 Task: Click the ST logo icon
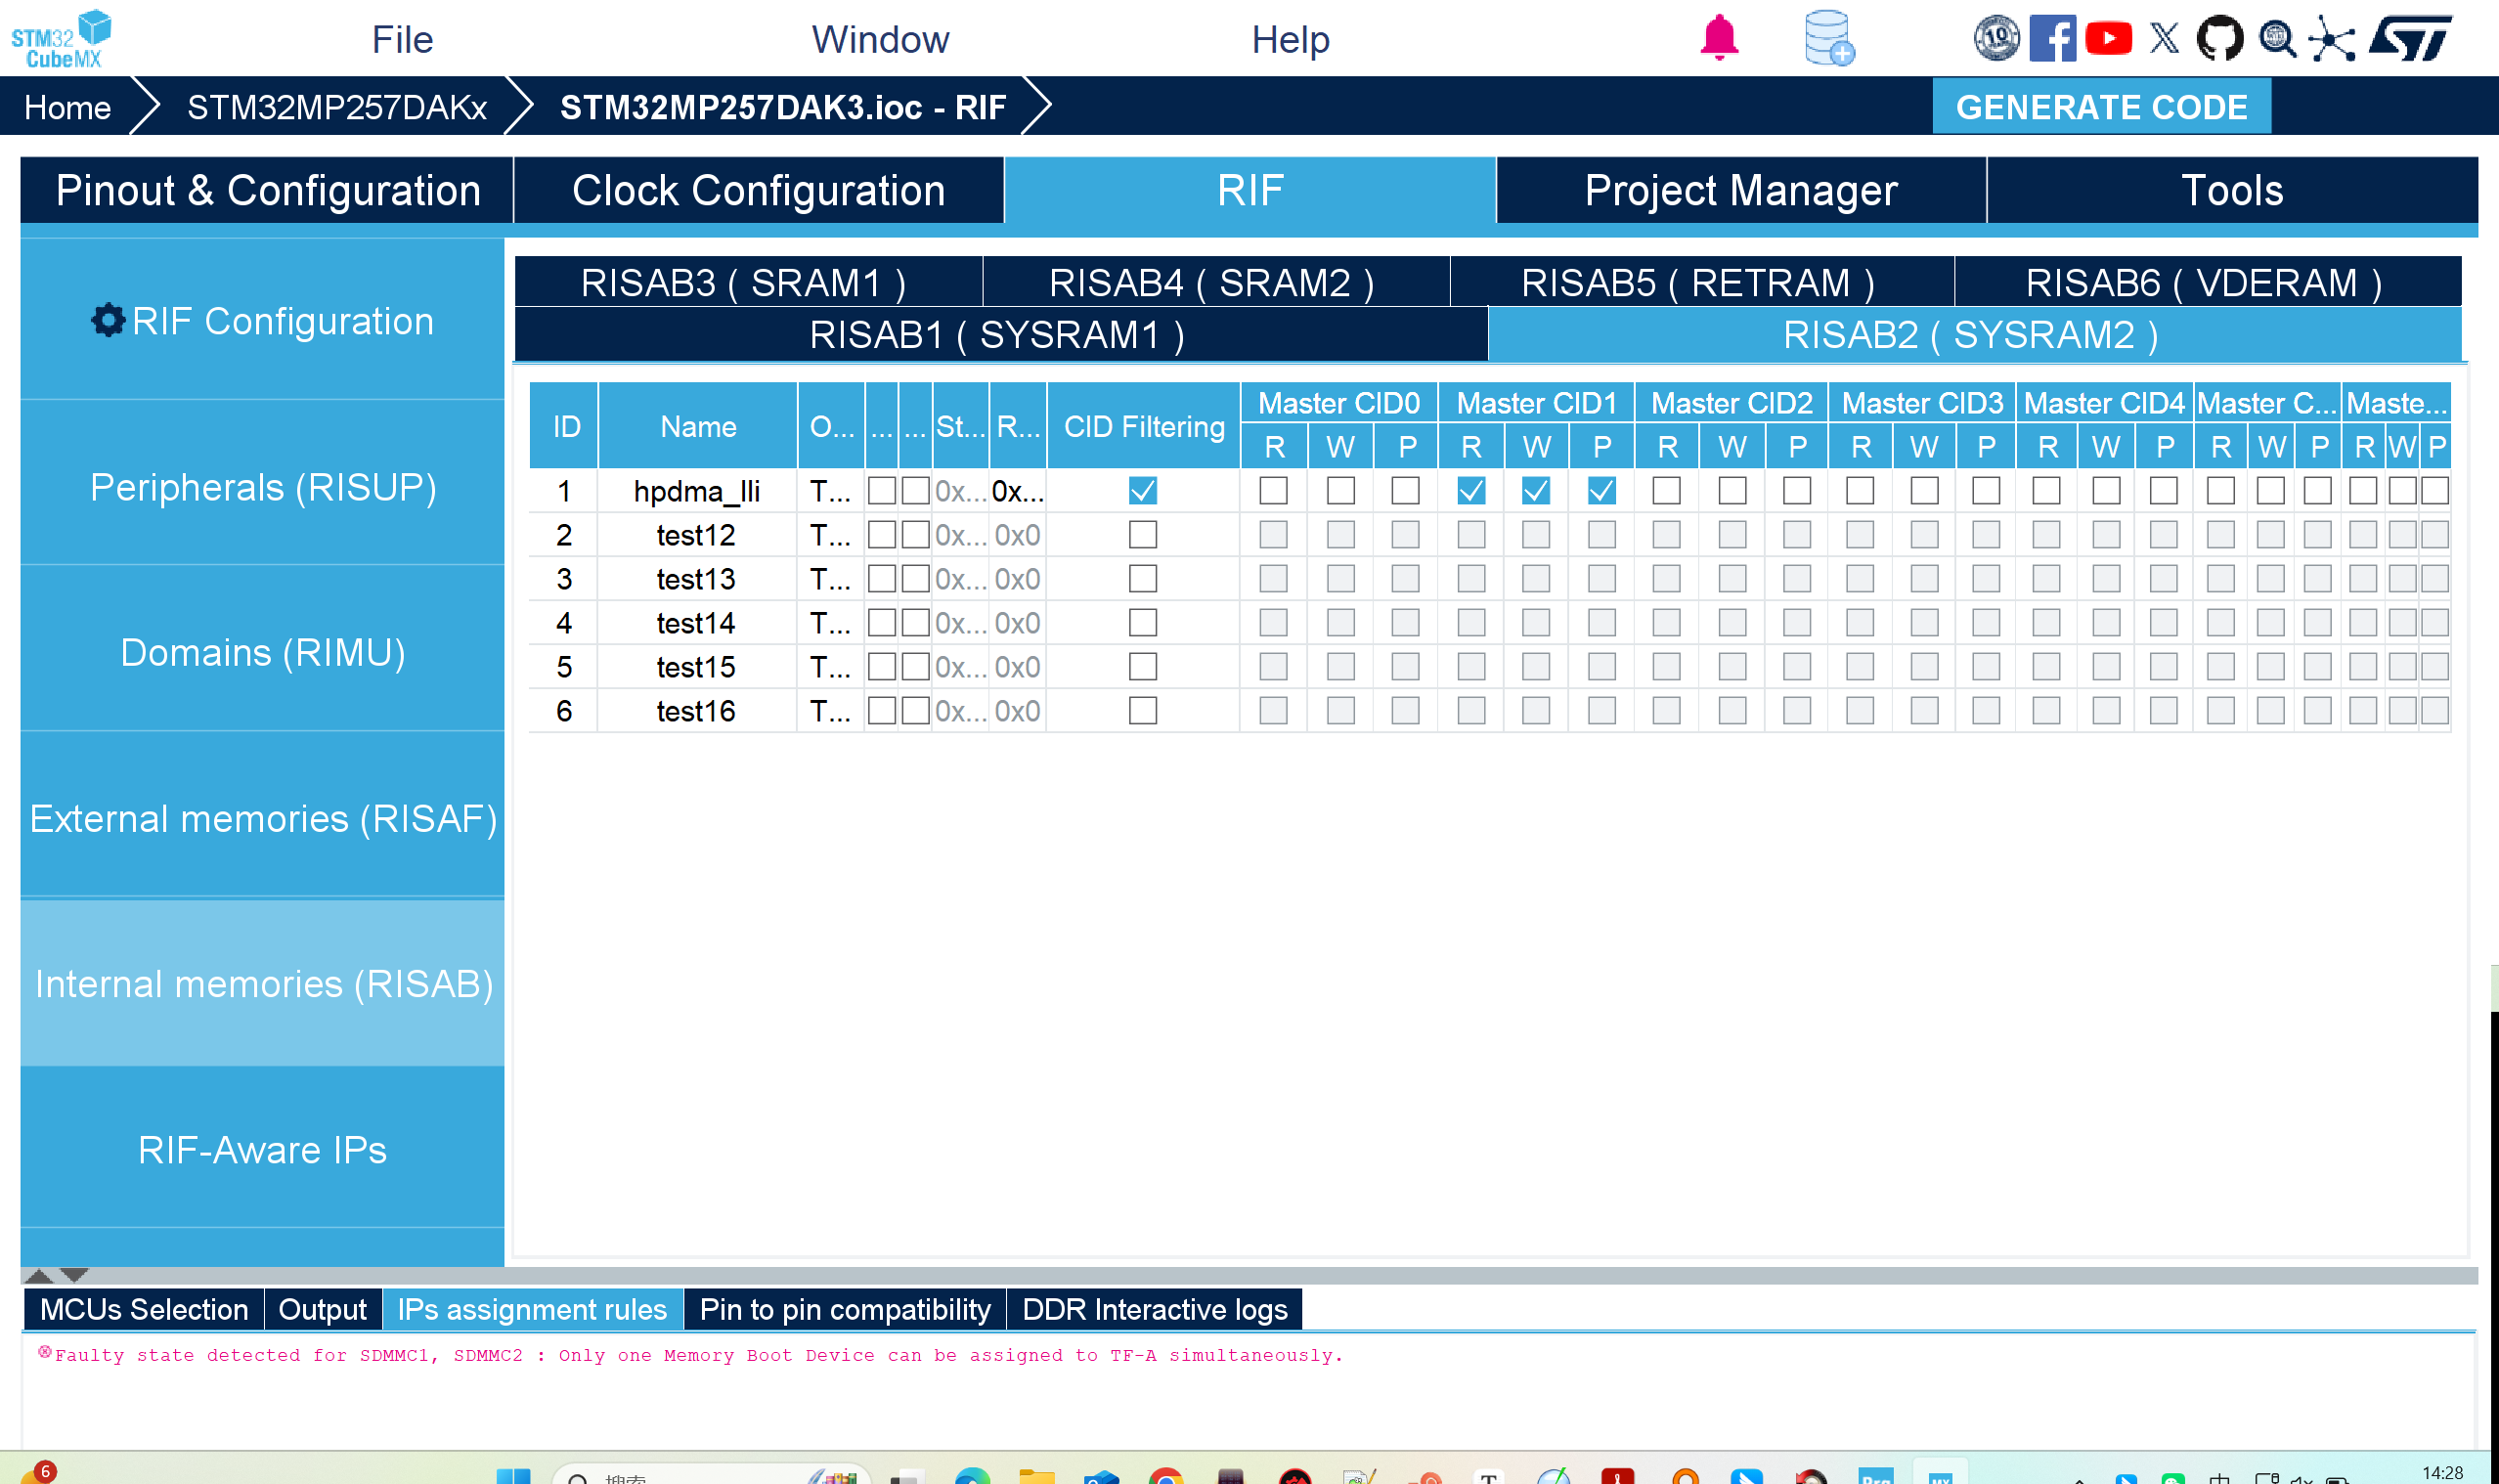click(2410, 38)
